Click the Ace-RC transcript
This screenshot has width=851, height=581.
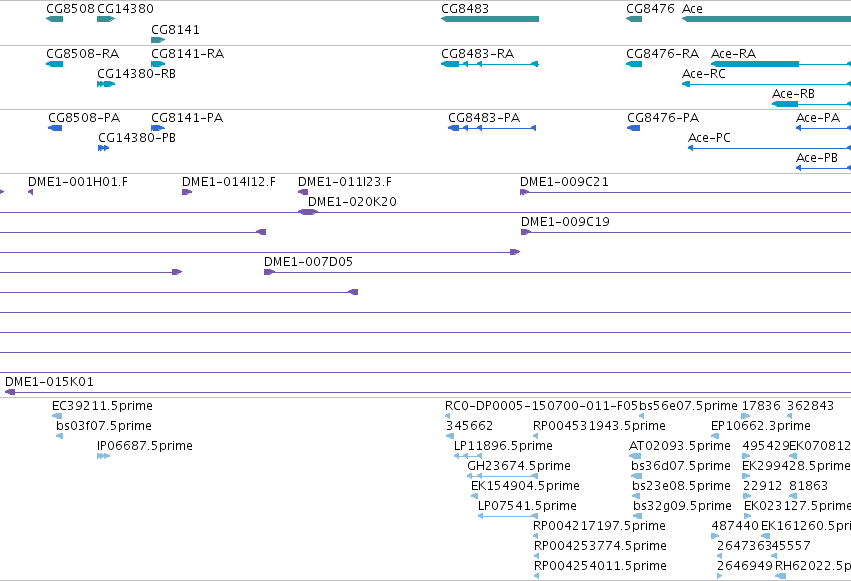(x=766, y=84)
